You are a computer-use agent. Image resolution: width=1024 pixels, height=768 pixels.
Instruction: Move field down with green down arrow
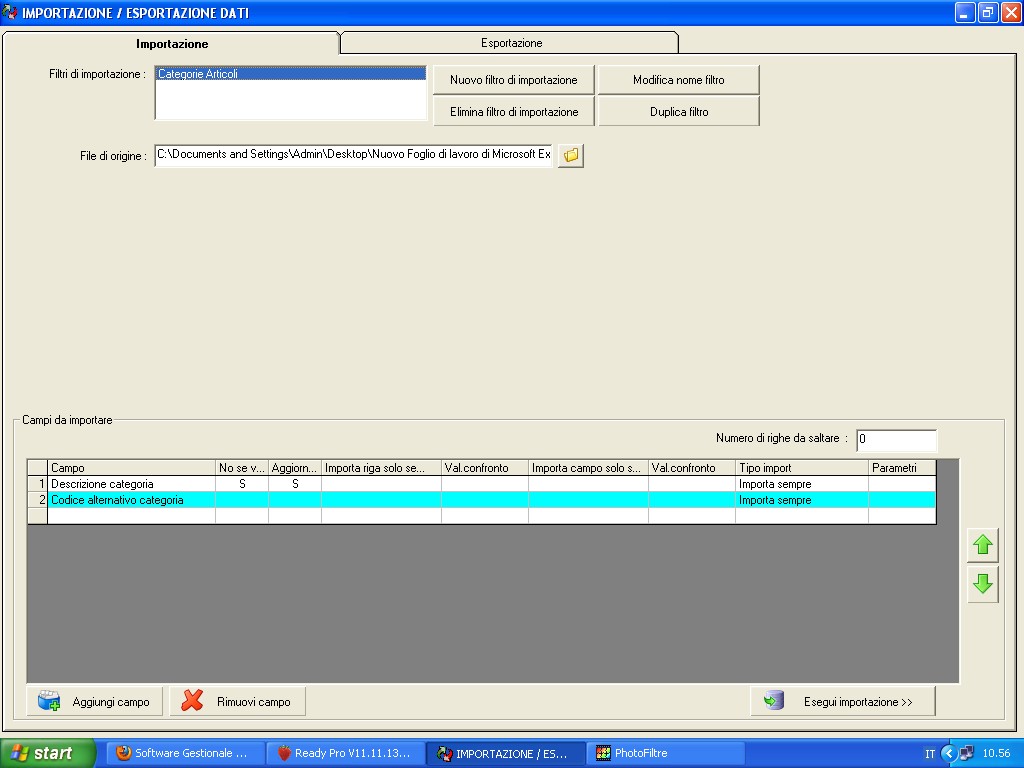[x=982, y=584]
